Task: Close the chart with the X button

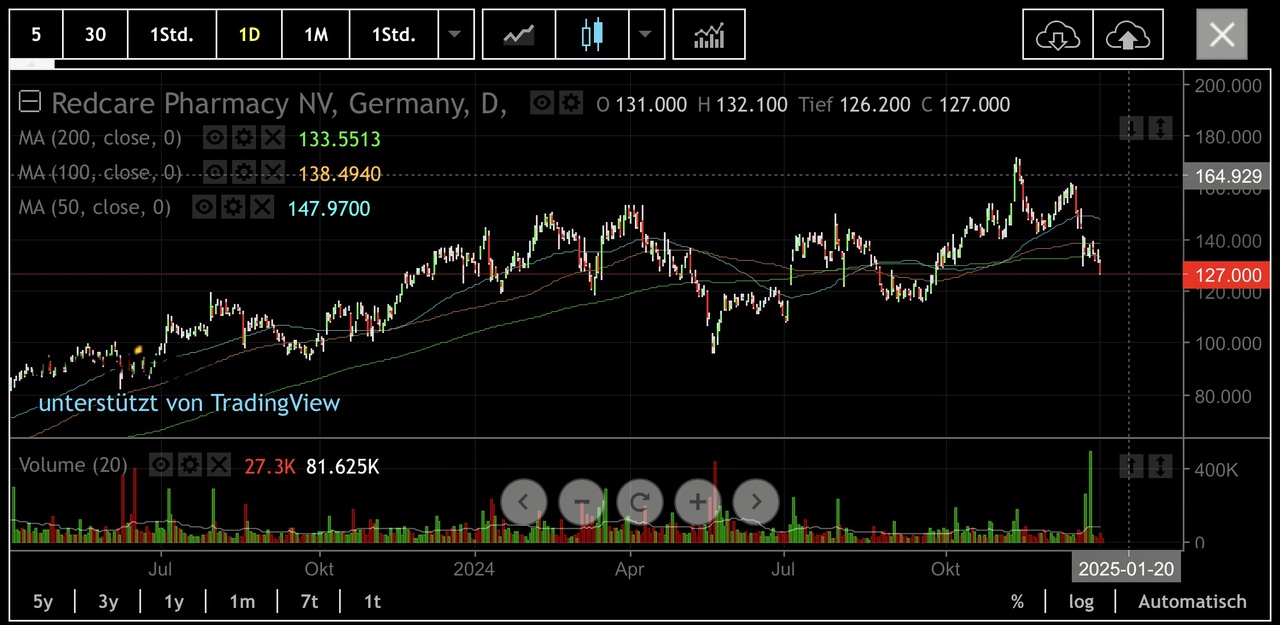Action: [x=1222, y=35]
